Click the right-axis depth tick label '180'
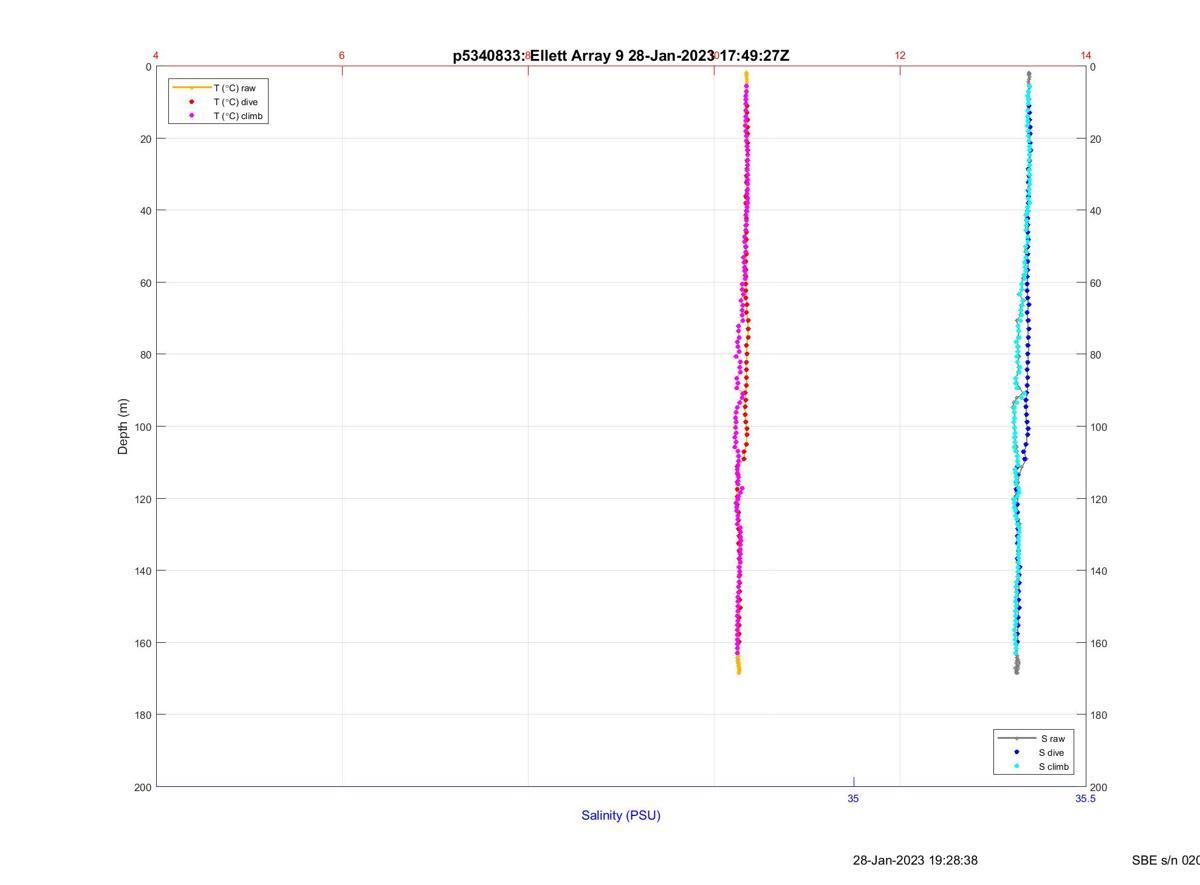 coord(1099,715)
